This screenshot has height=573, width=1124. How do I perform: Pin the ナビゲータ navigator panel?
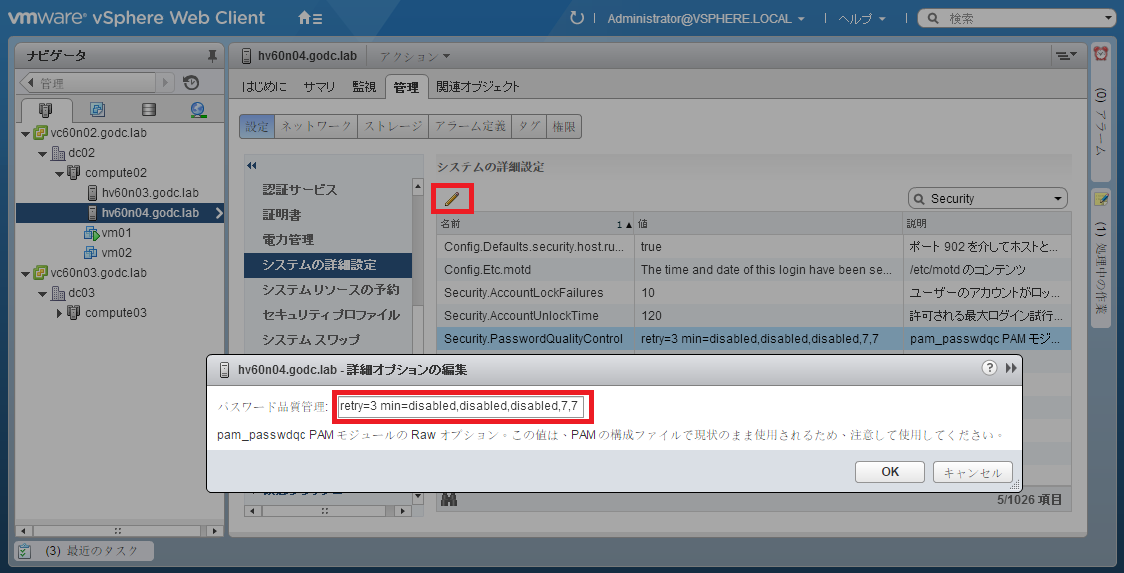212,55
